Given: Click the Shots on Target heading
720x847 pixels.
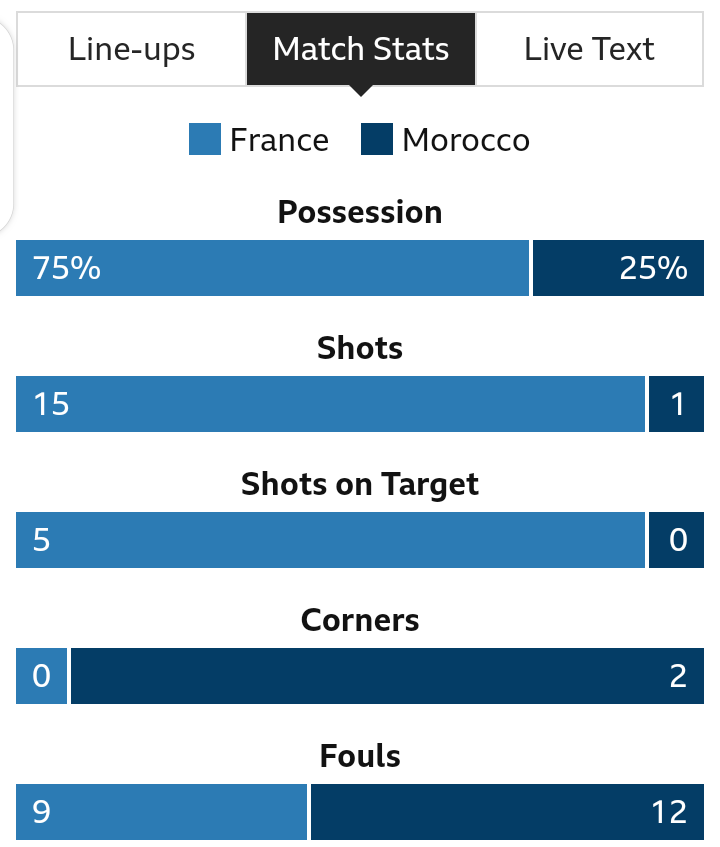Looking at the screenshot, I should coord(360,484).
